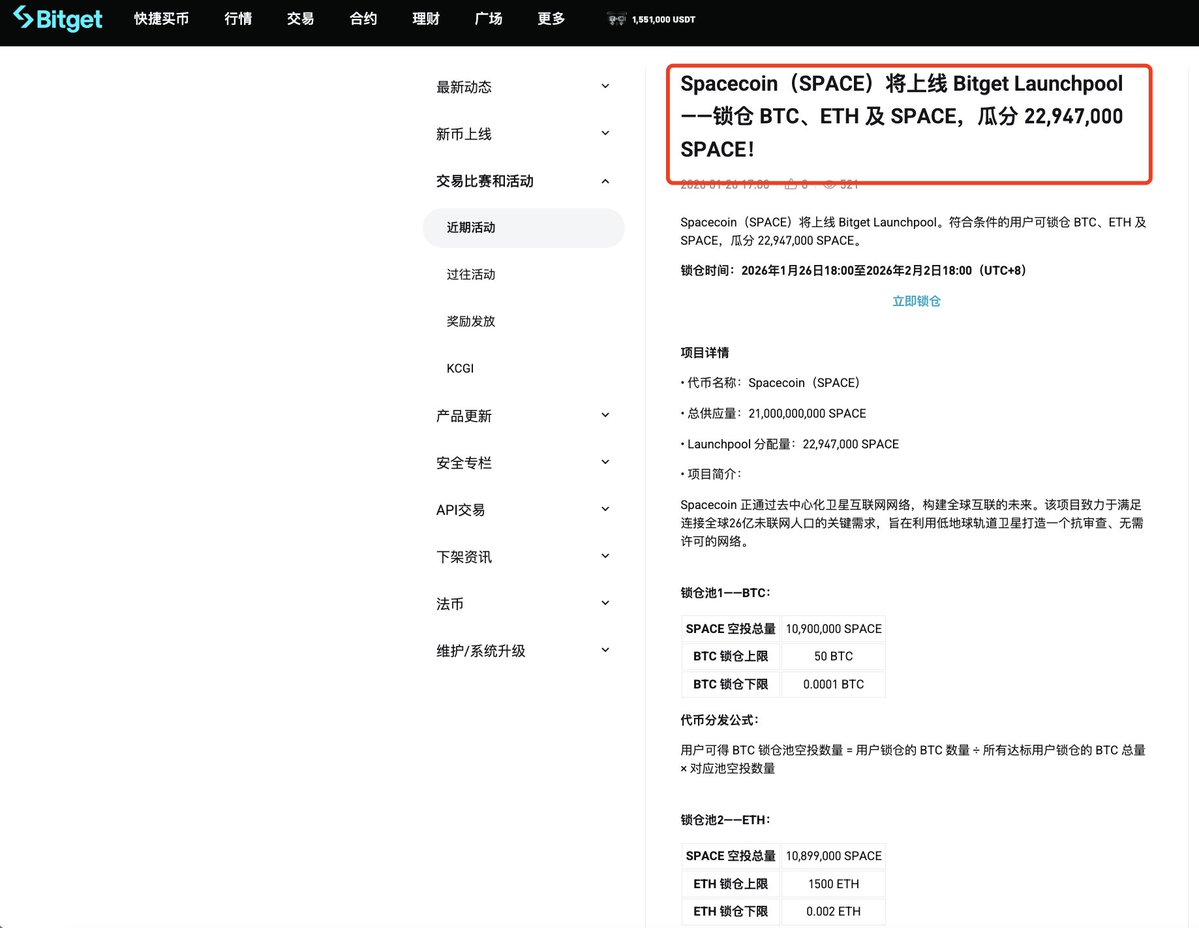
Task: Expand the 产品更新 chevron
Action: pos(605,415)
